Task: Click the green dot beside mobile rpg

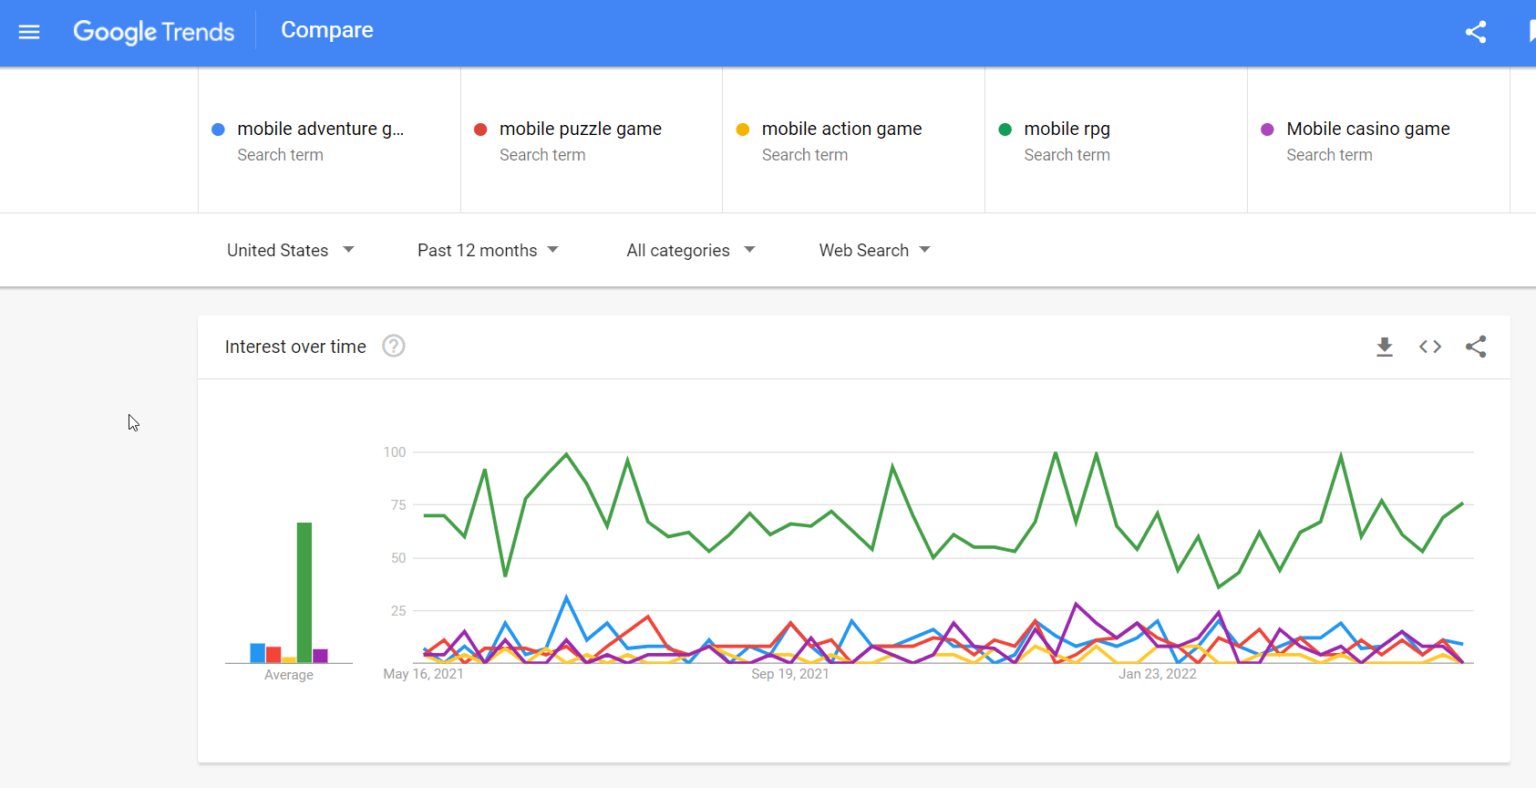Action: pos(1004,129)
